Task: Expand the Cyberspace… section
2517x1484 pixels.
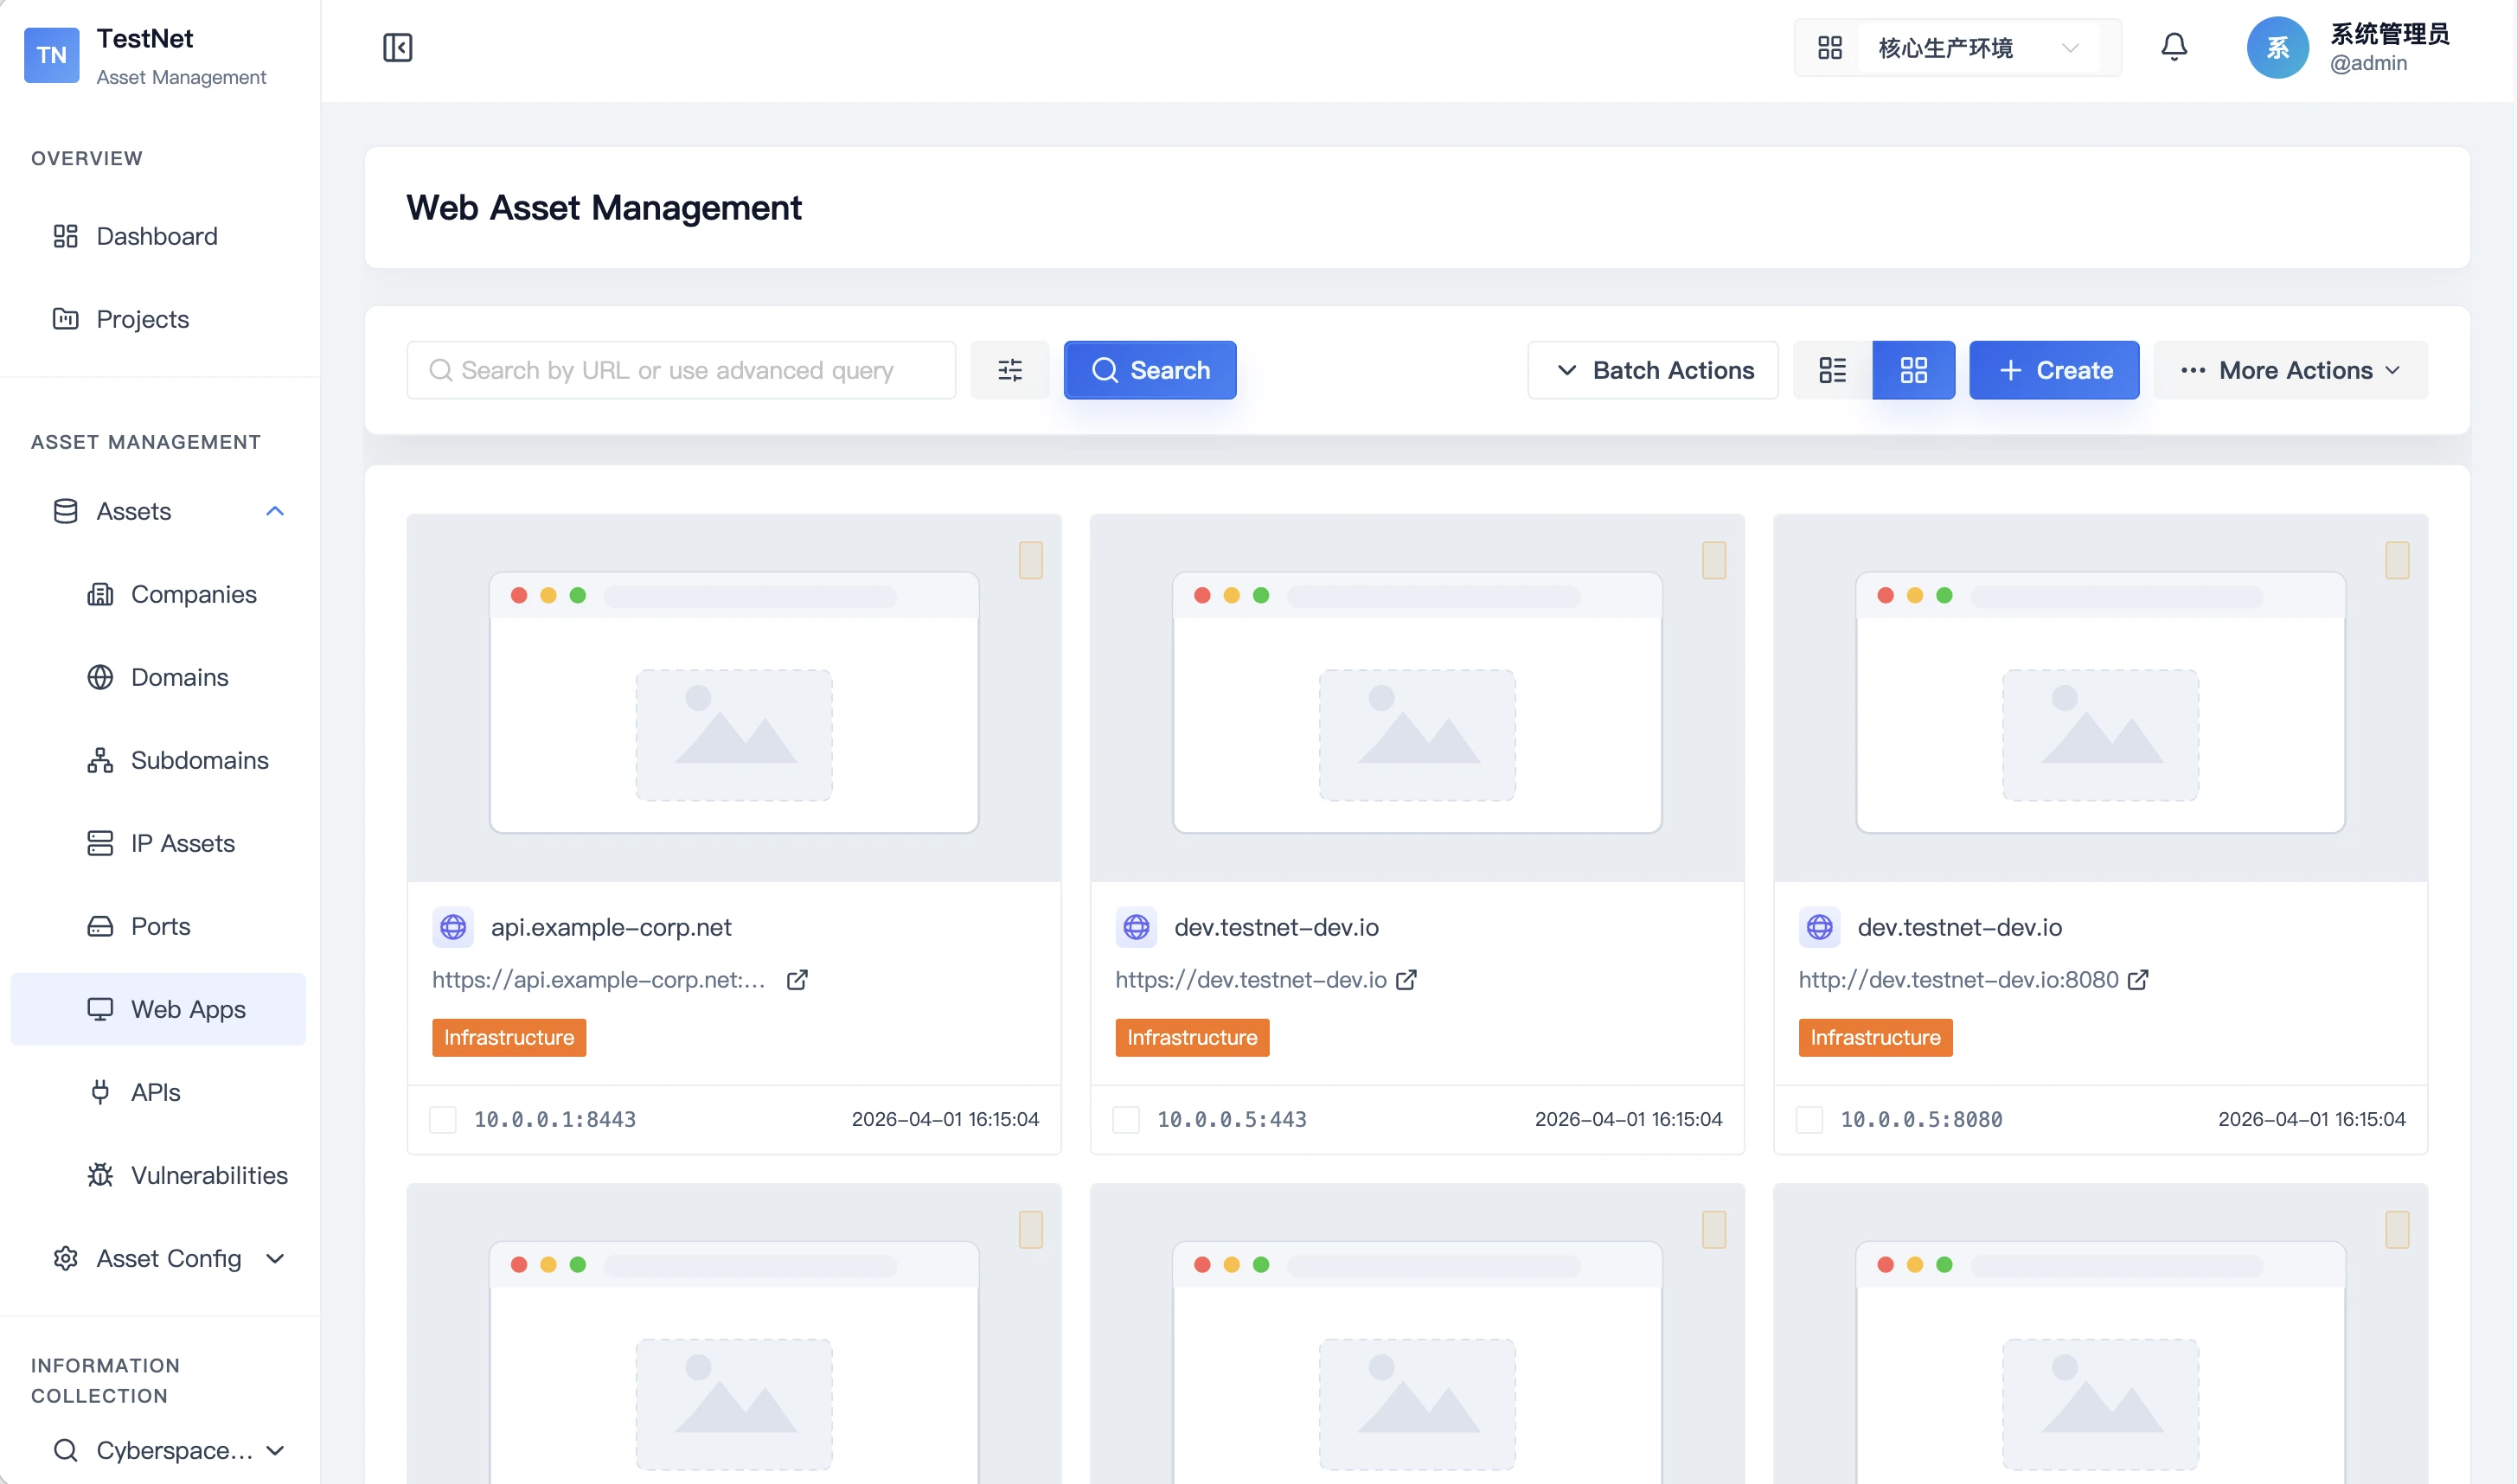Action: pyautogui.click(x=275, y=1450)
